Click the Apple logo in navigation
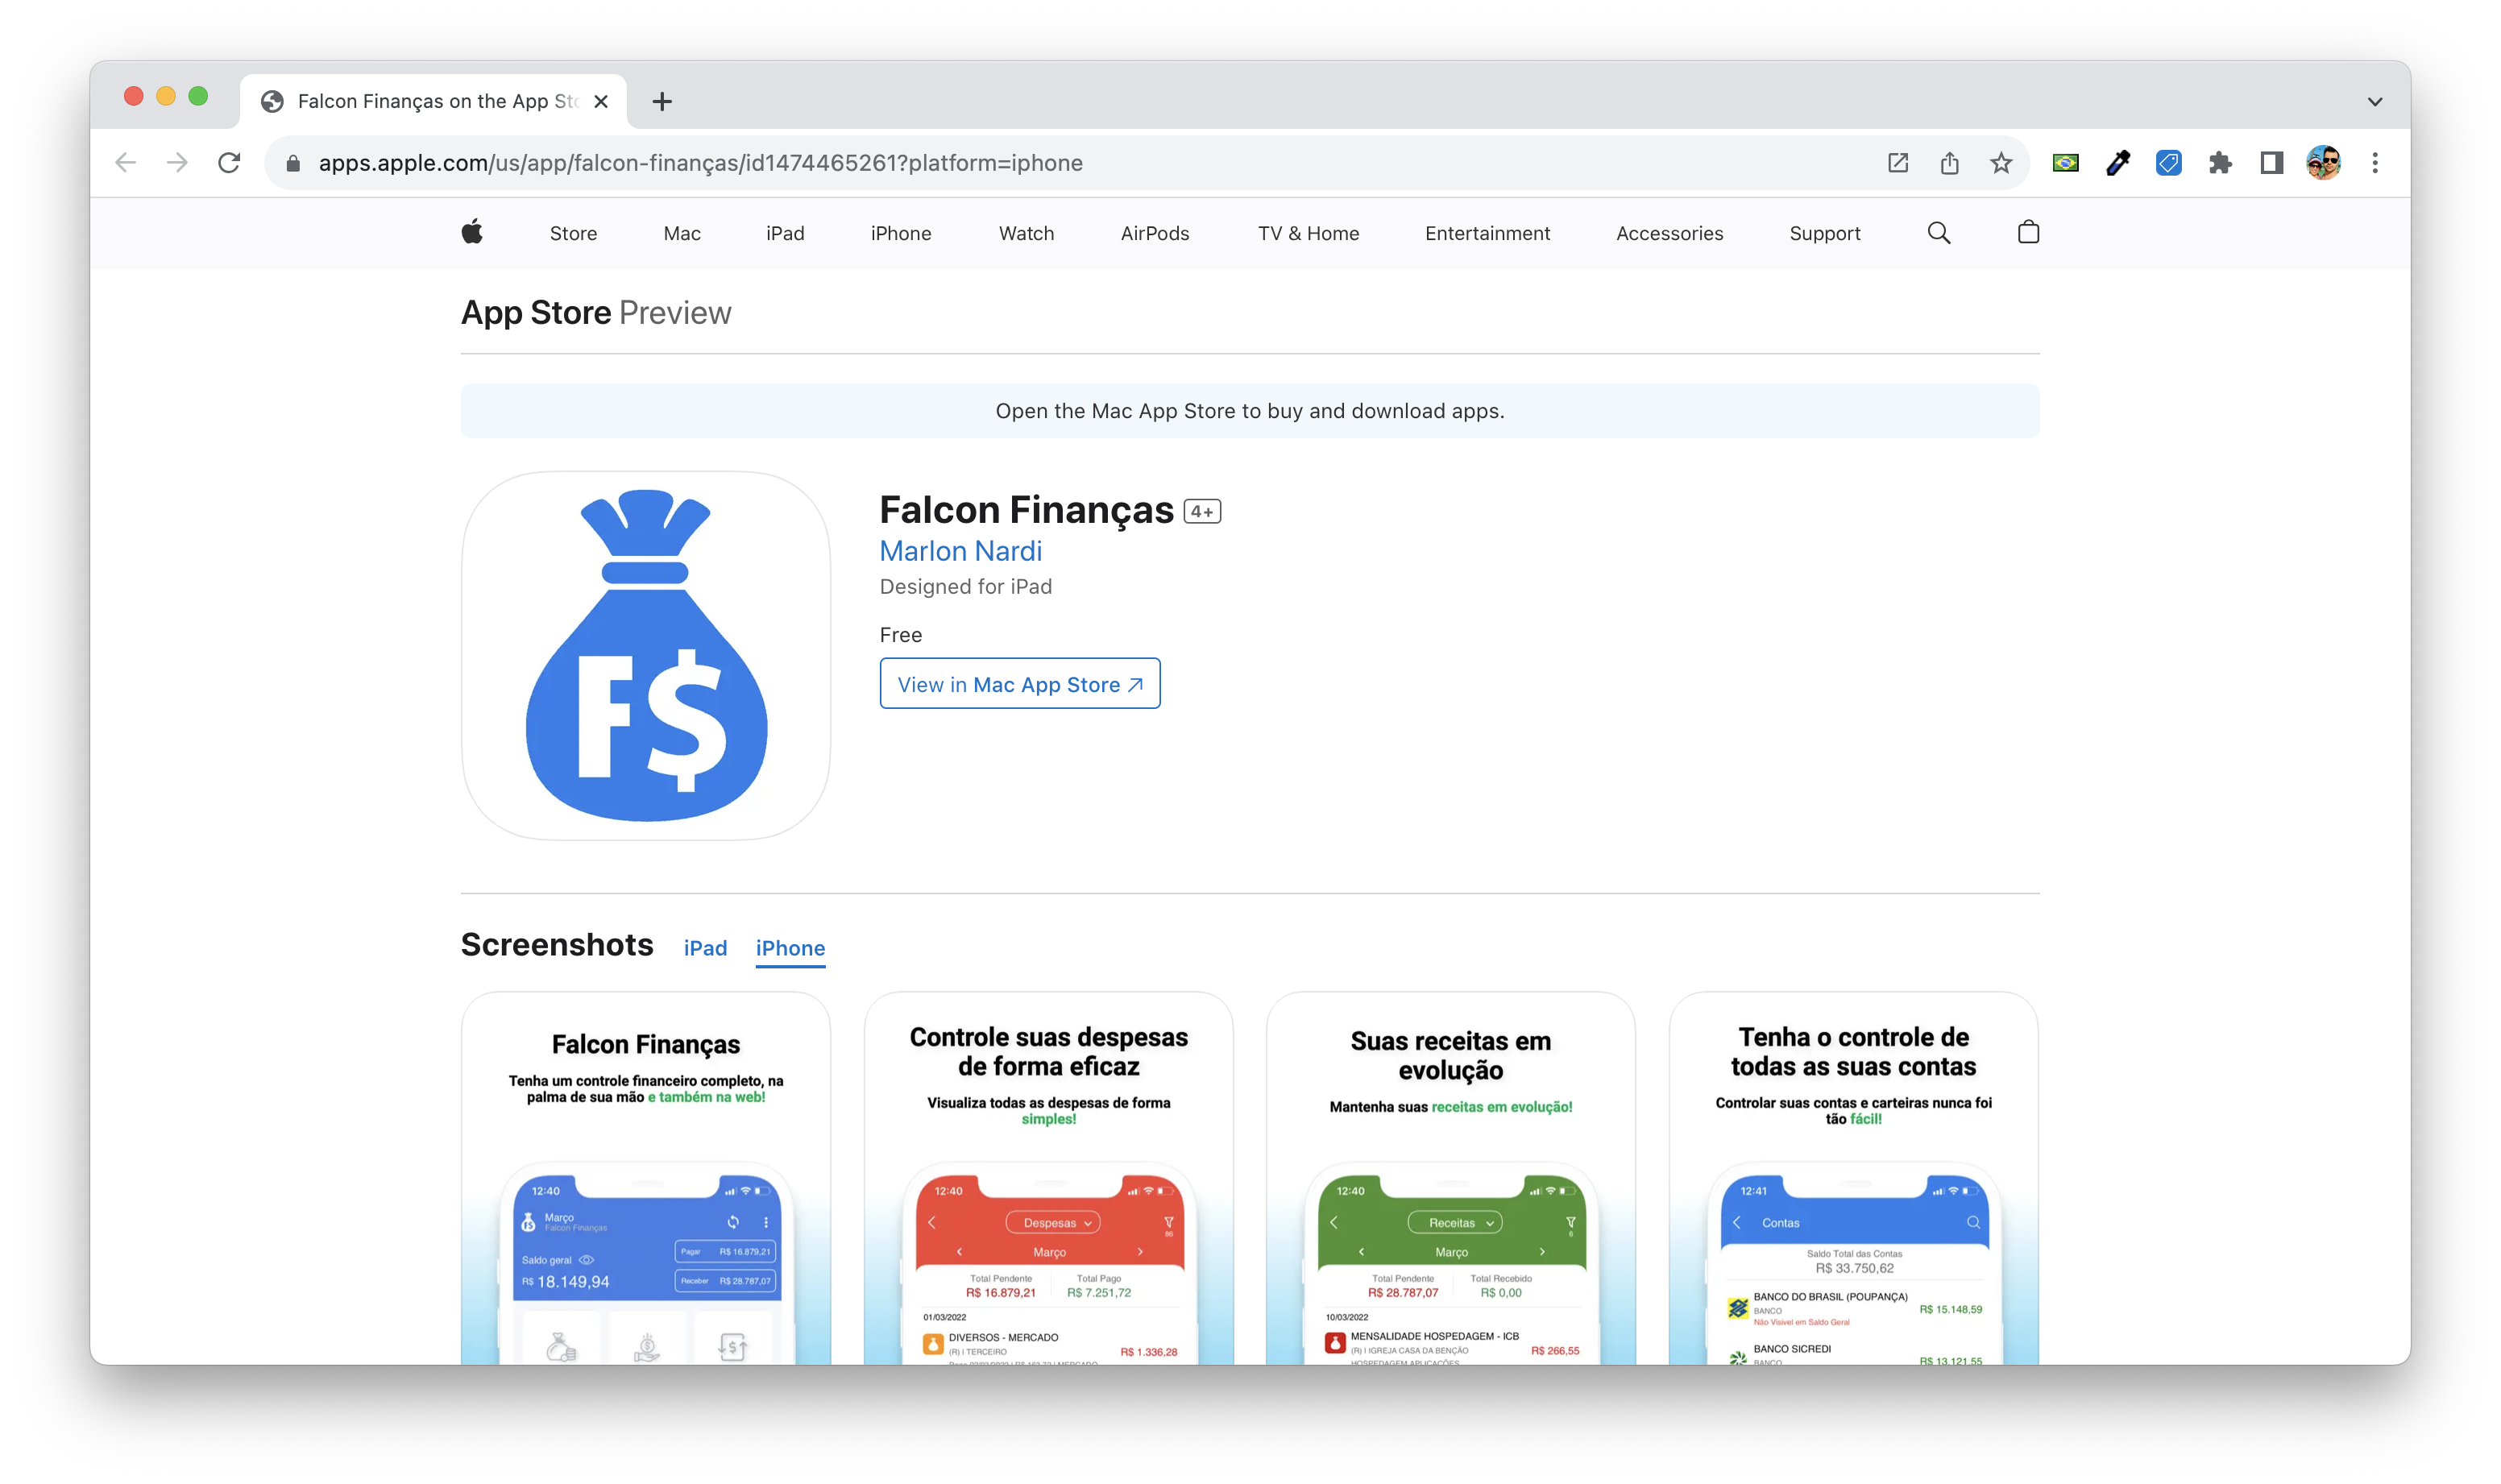The height and width of the screenshot is (1484, 2501). (x=472, y=232)
